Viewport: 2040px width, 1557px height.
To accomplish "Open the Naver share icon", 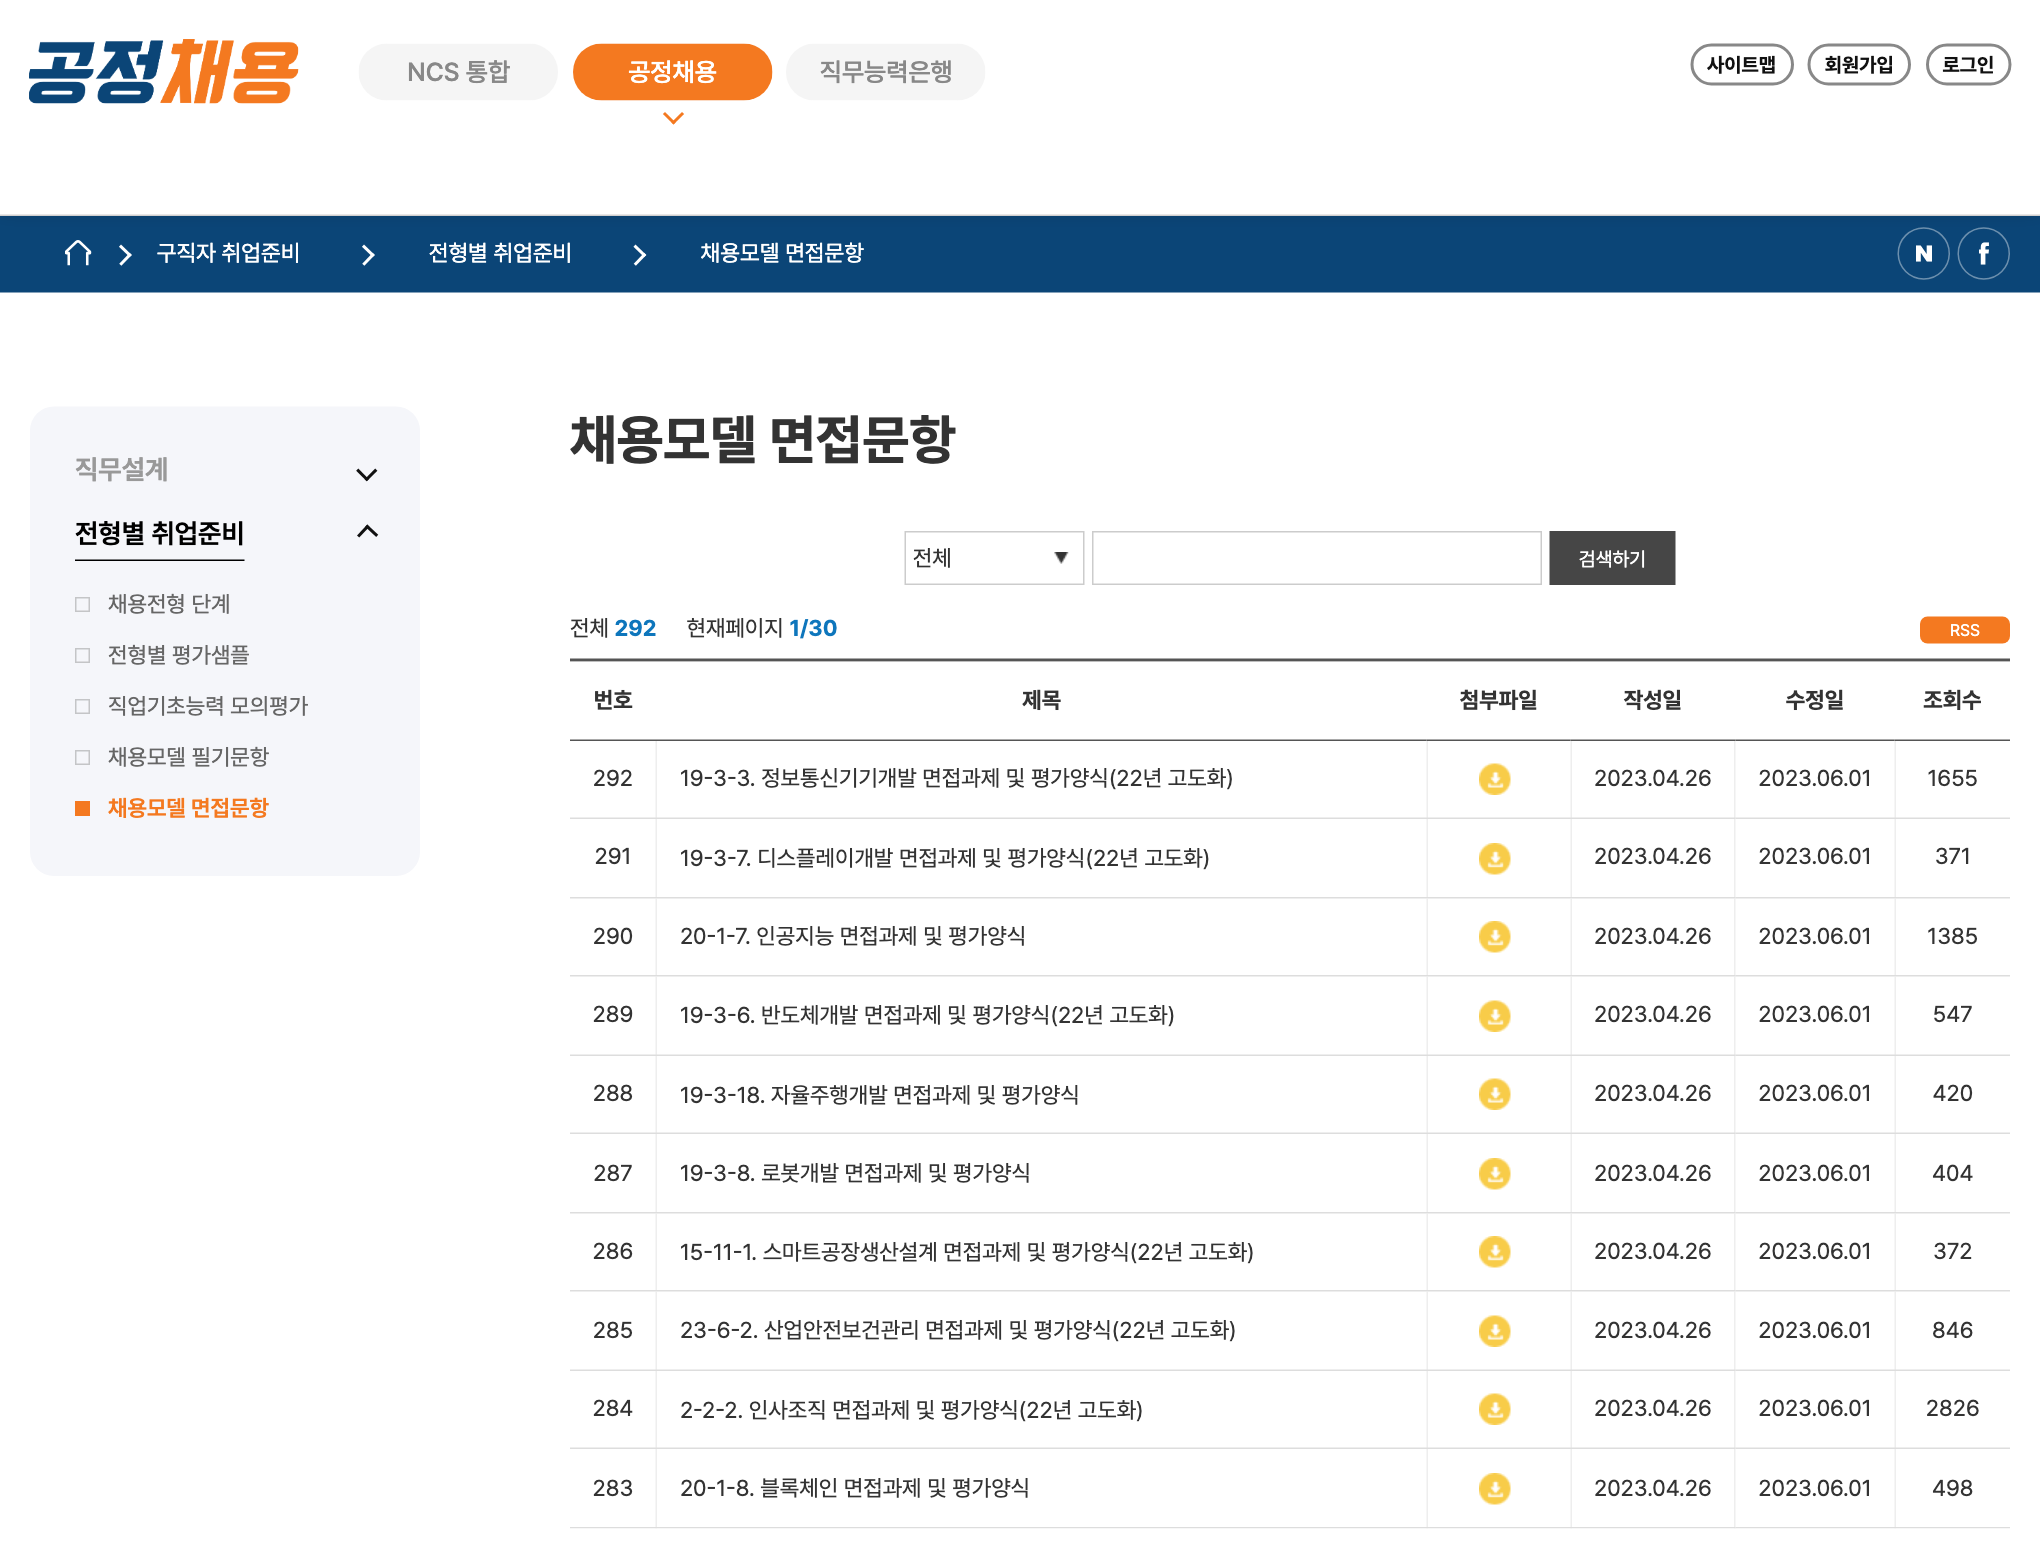I will [x=1923, y=254].
